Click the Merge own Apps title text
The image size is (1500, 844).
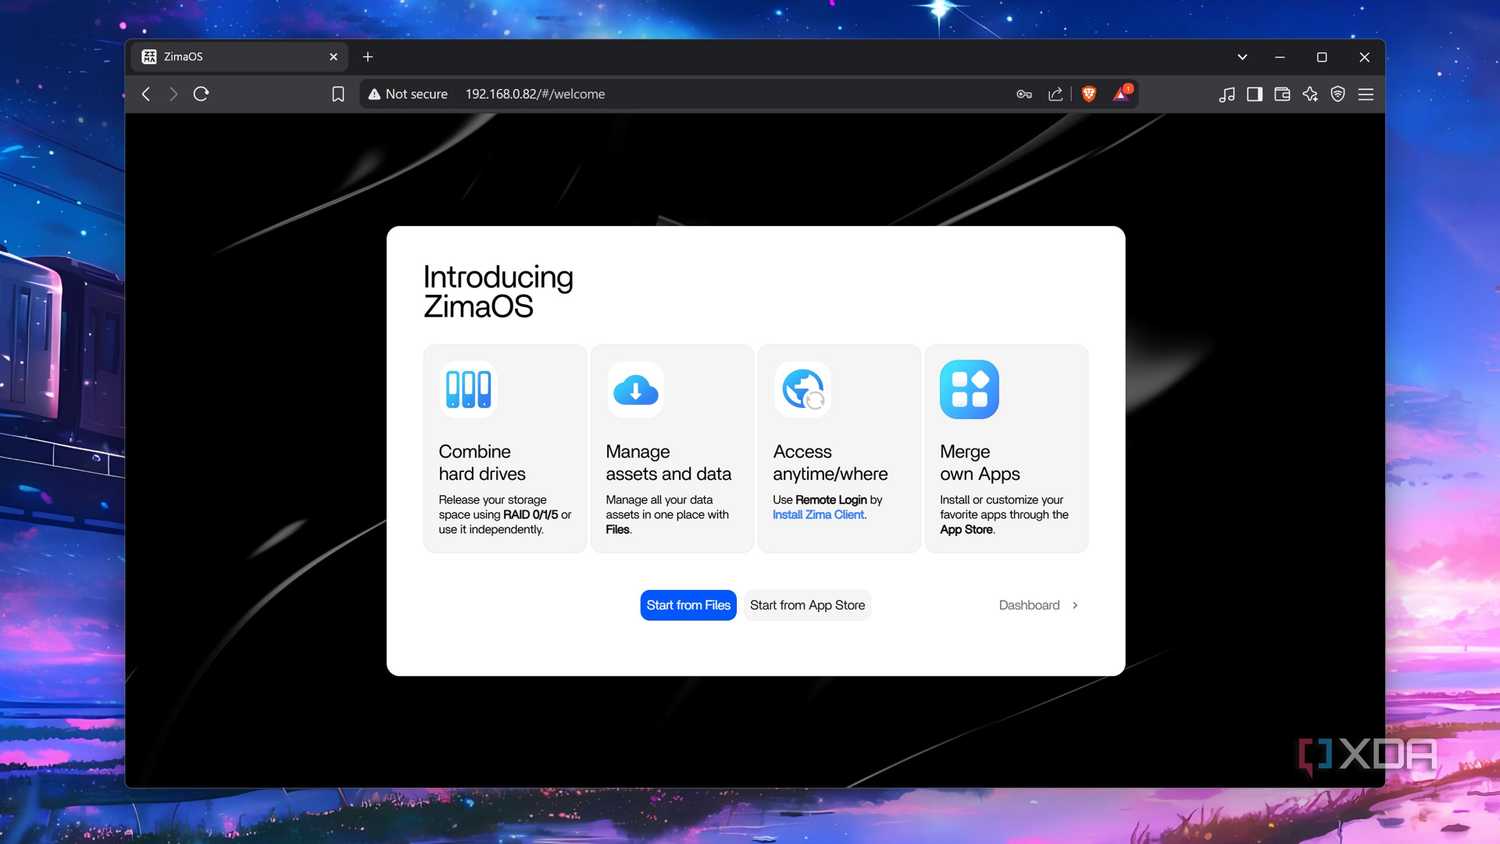980,463
